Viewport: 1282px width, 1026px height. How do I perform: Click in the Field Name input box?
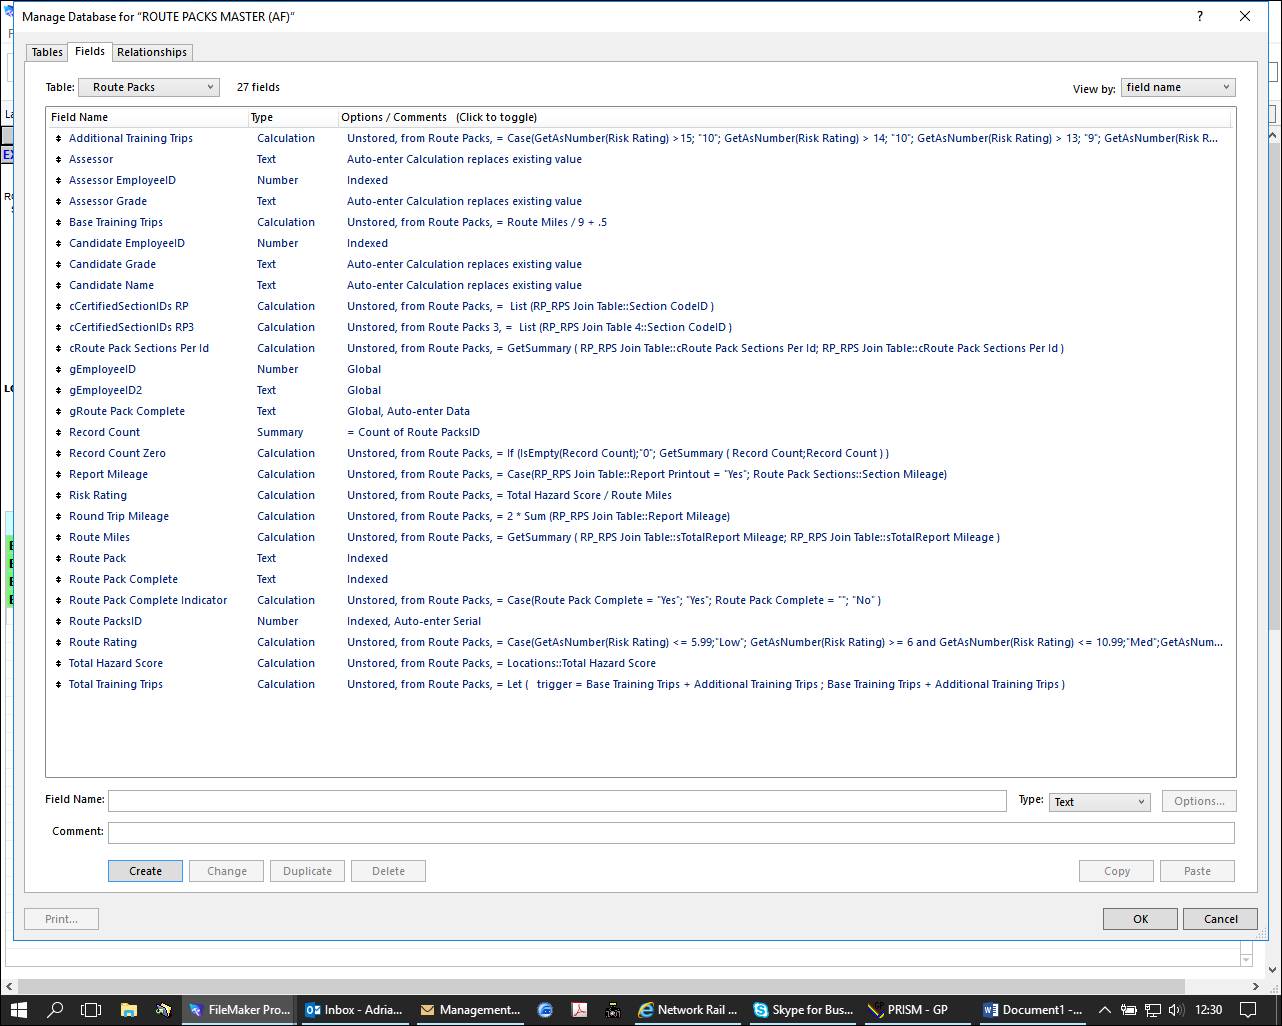pyautogui.click(x=557, y=801)
